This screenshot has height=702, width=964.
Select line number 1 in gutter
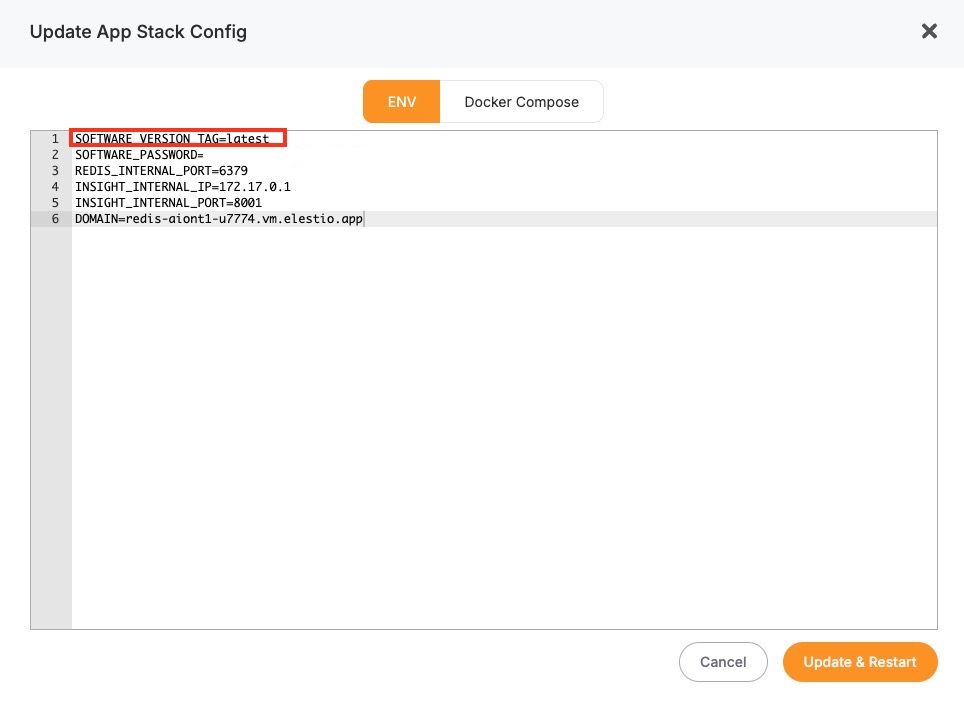tap(54, 139)
